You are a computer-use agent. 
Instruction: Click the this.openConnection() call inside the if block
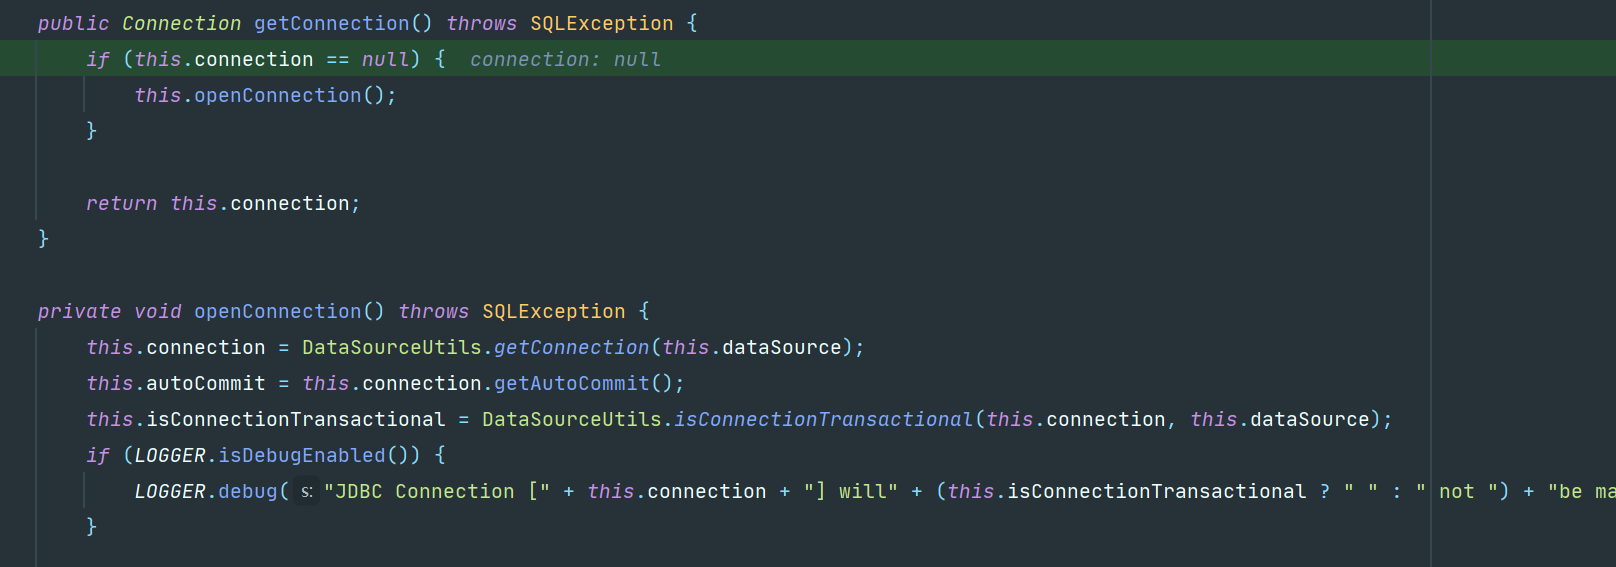(x=265, y=95)
